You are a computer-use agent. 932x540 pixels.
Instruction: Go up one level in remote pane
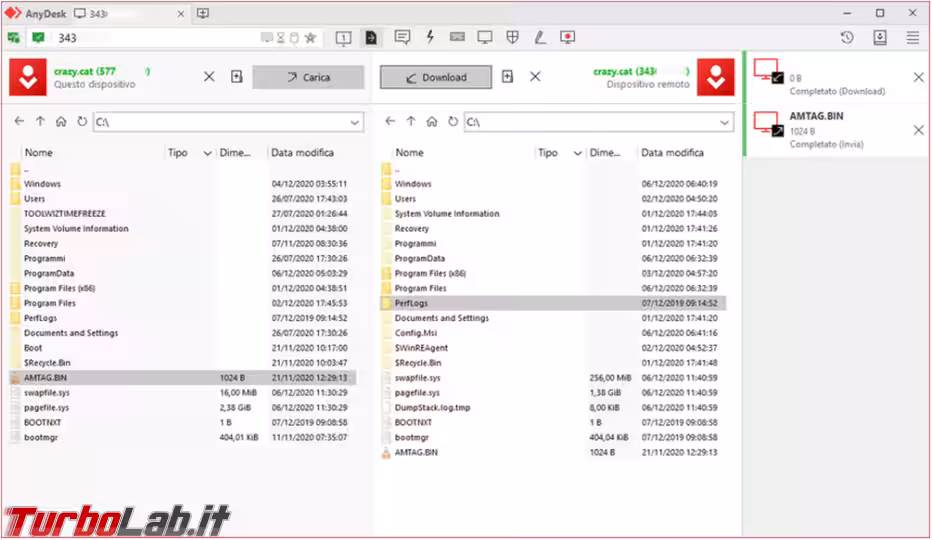pos(411,121)
